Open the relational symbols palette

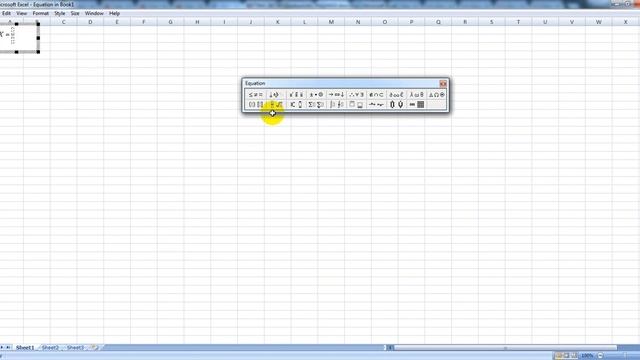point(256,95)
